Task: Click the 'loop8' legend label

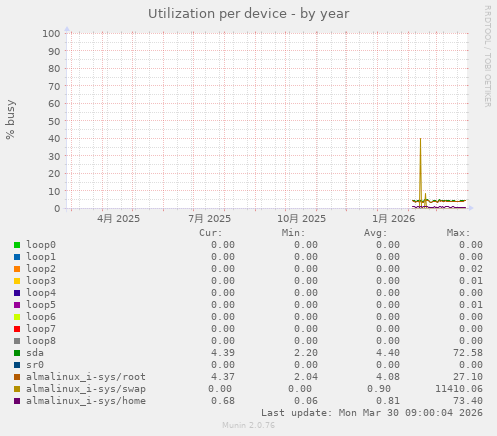Action: 41,341
